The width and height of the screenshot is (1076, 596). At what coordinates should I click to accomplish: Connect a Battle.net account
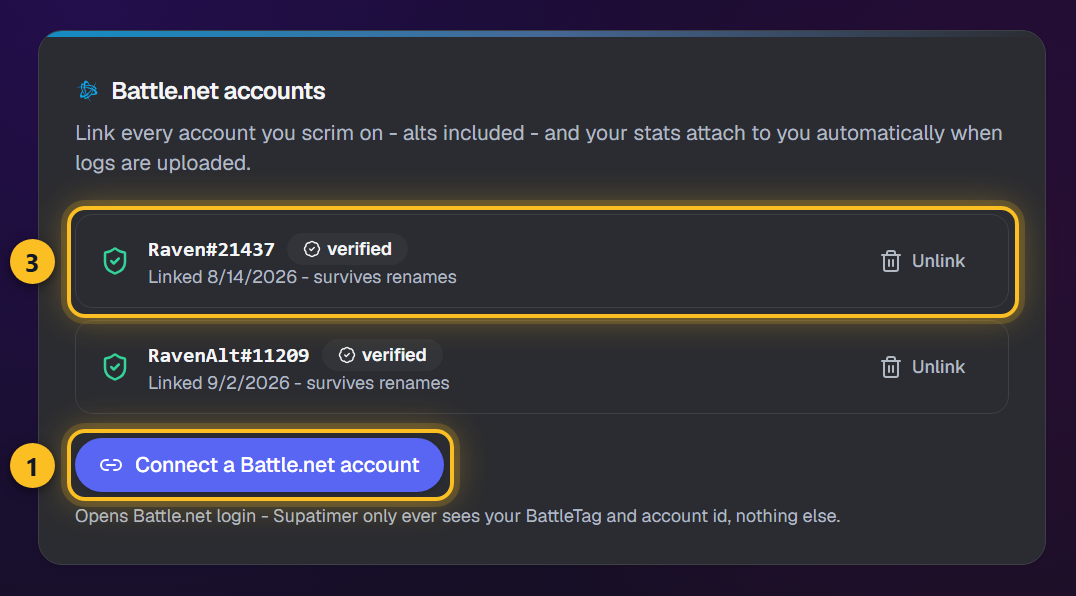(x=259, y=465)
